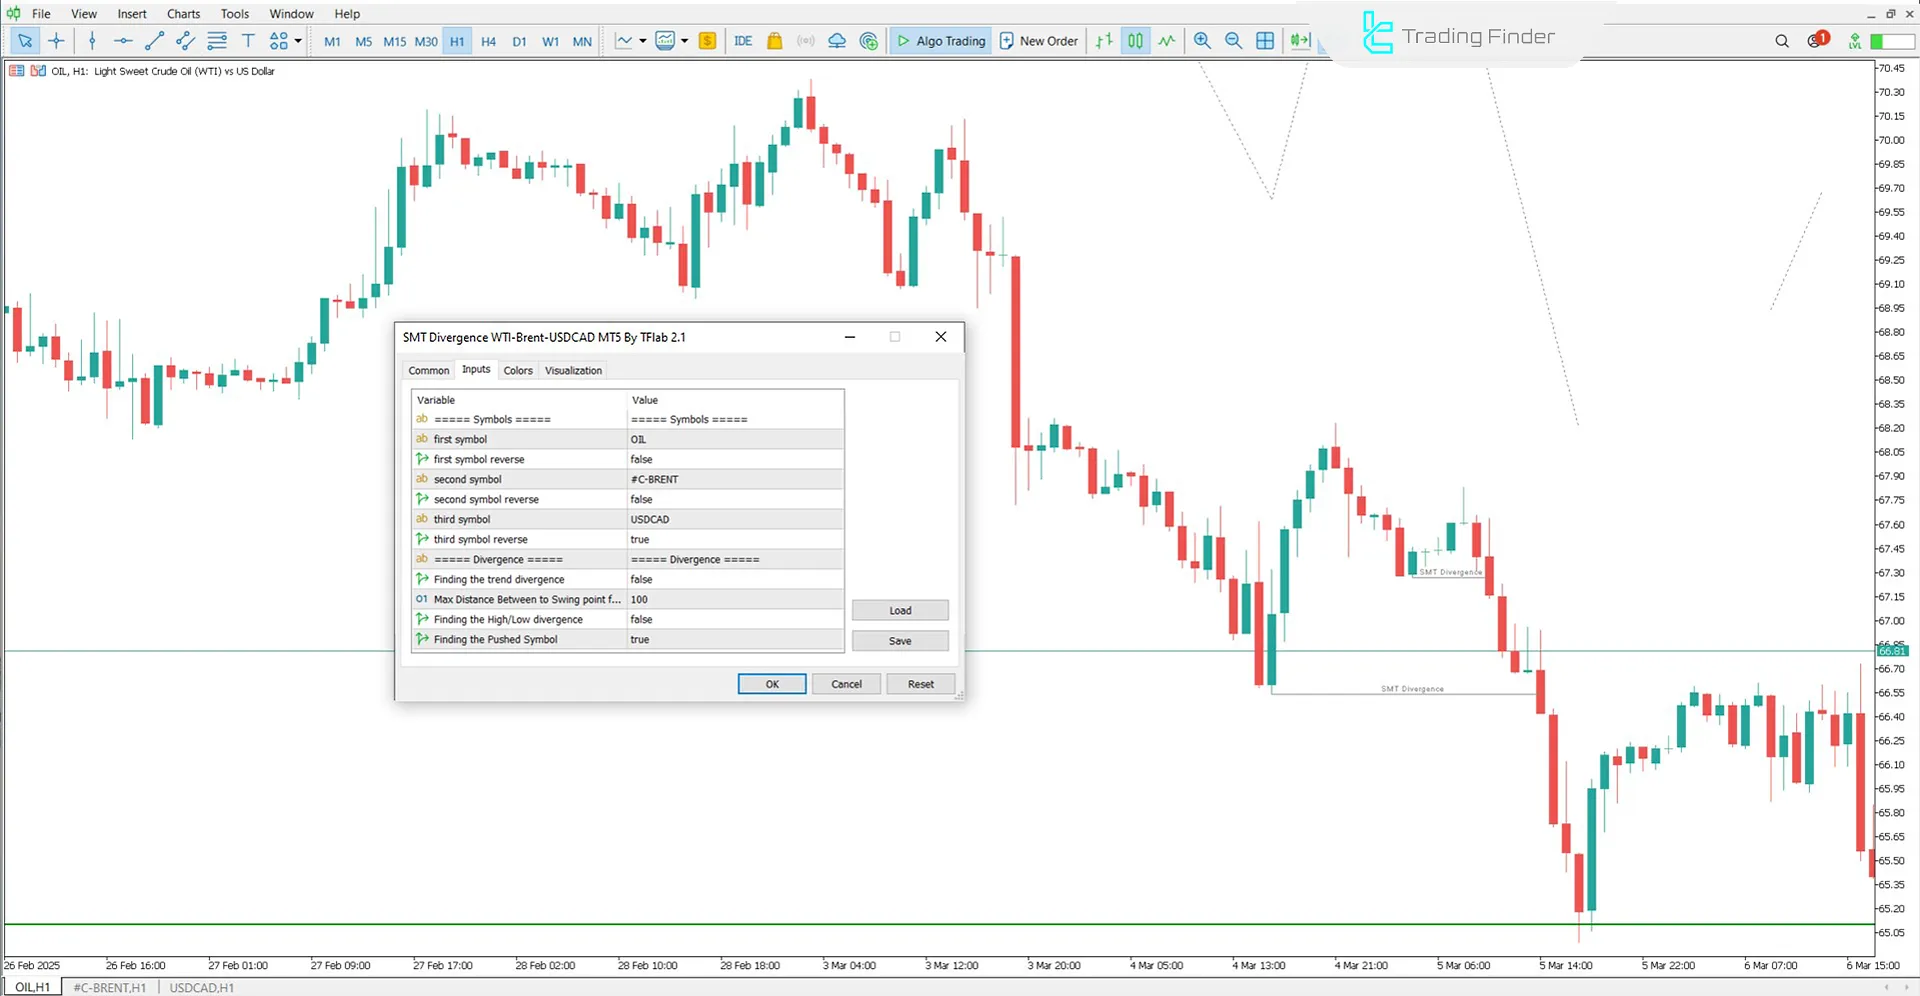This screenshot has height=996, width=1920.
Task: Switch to the USDCAD,H1 chart tab
Action: (x=201, y=987)
